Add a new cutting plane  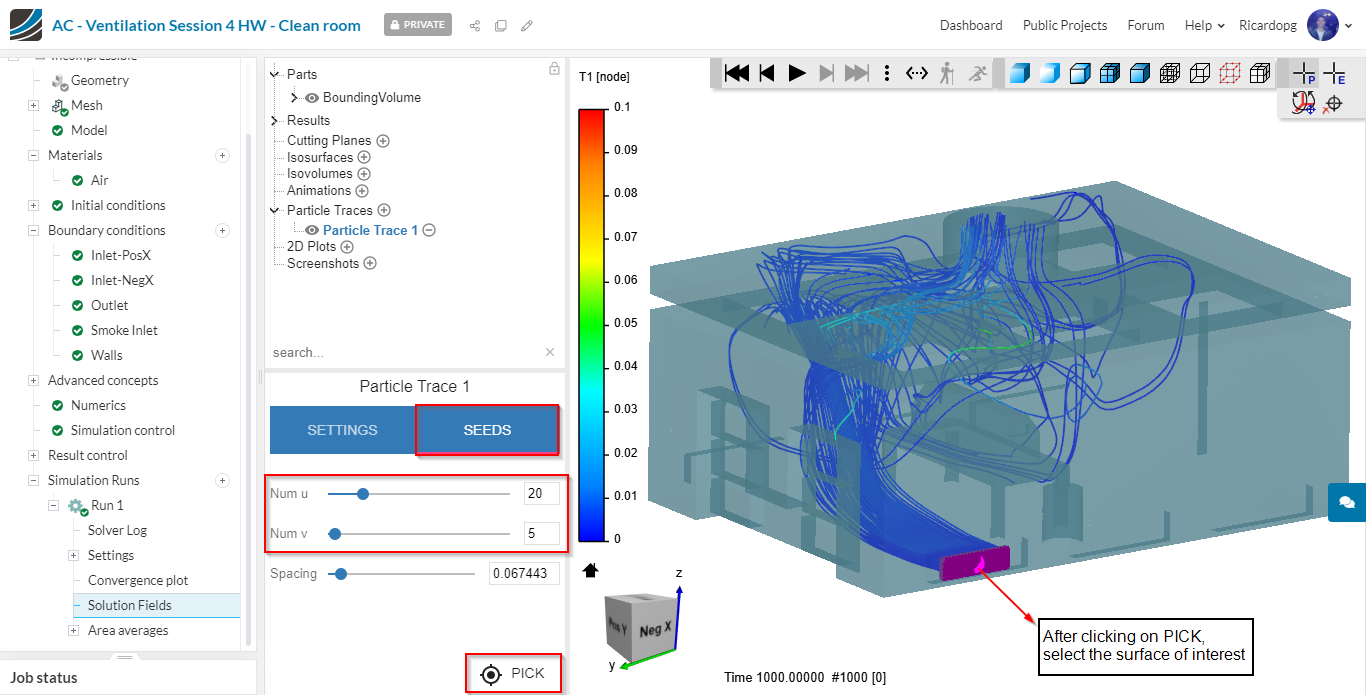383,141
